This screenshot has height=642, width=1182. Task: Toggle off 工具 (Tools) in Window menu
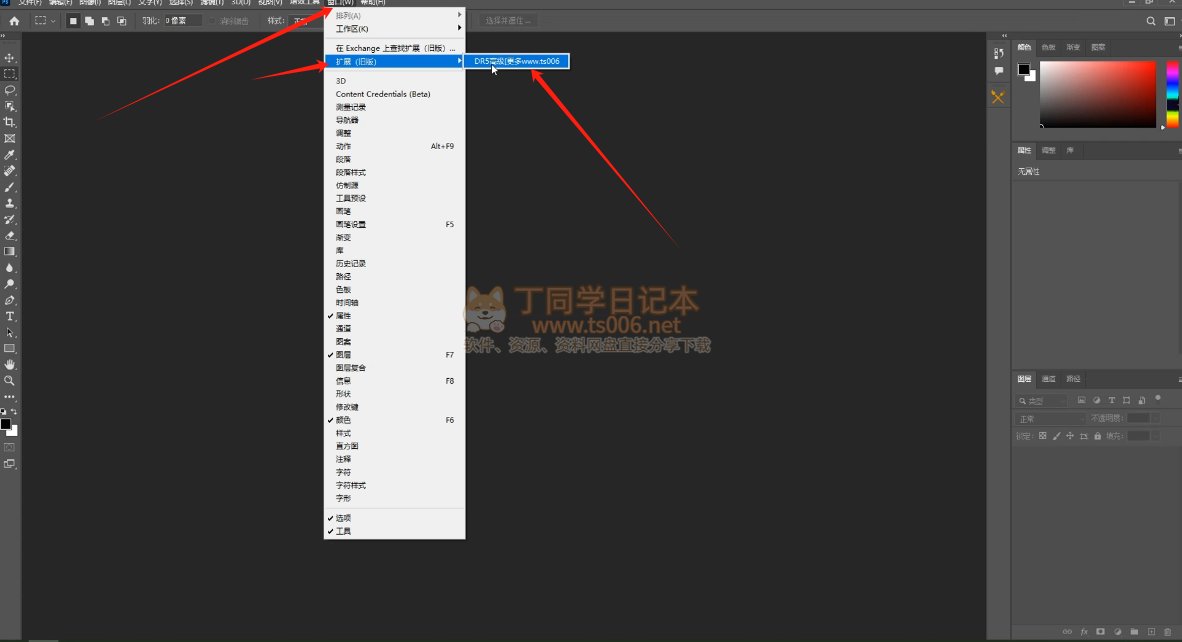click(343, 531)
